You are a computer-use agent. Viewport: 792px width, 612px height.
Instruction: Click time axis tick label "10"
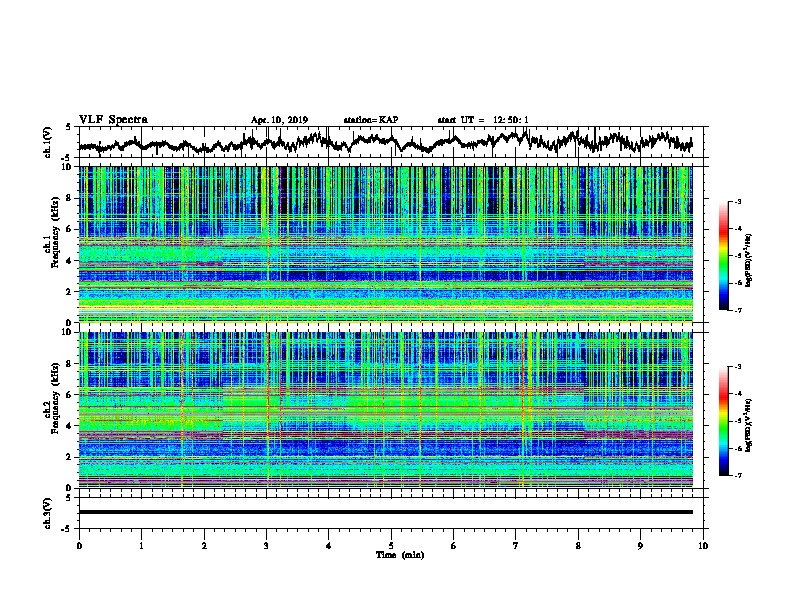click(703, 546)
